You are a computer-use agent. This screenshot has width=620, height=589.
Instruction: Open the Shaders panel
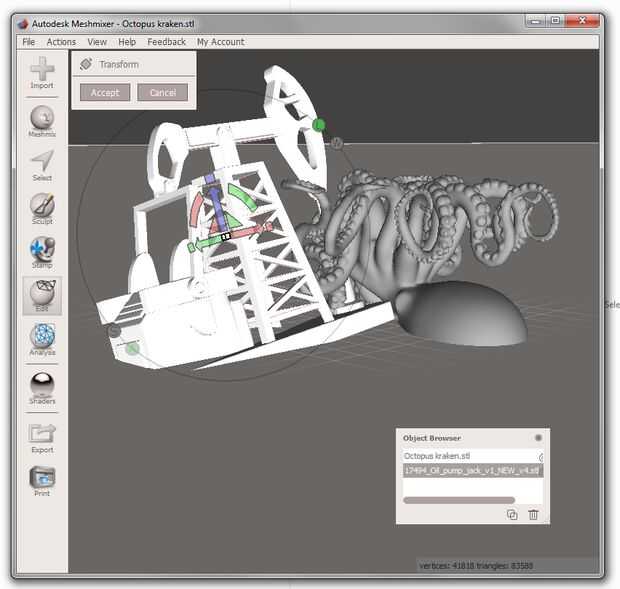(42, 388)
